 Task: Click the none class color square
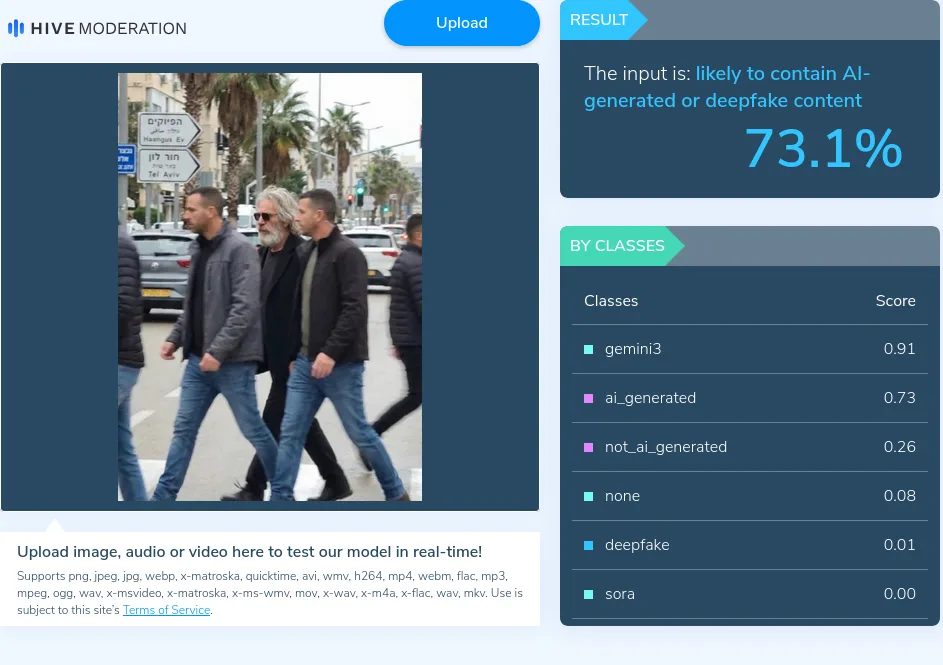(x=589, y=497)
